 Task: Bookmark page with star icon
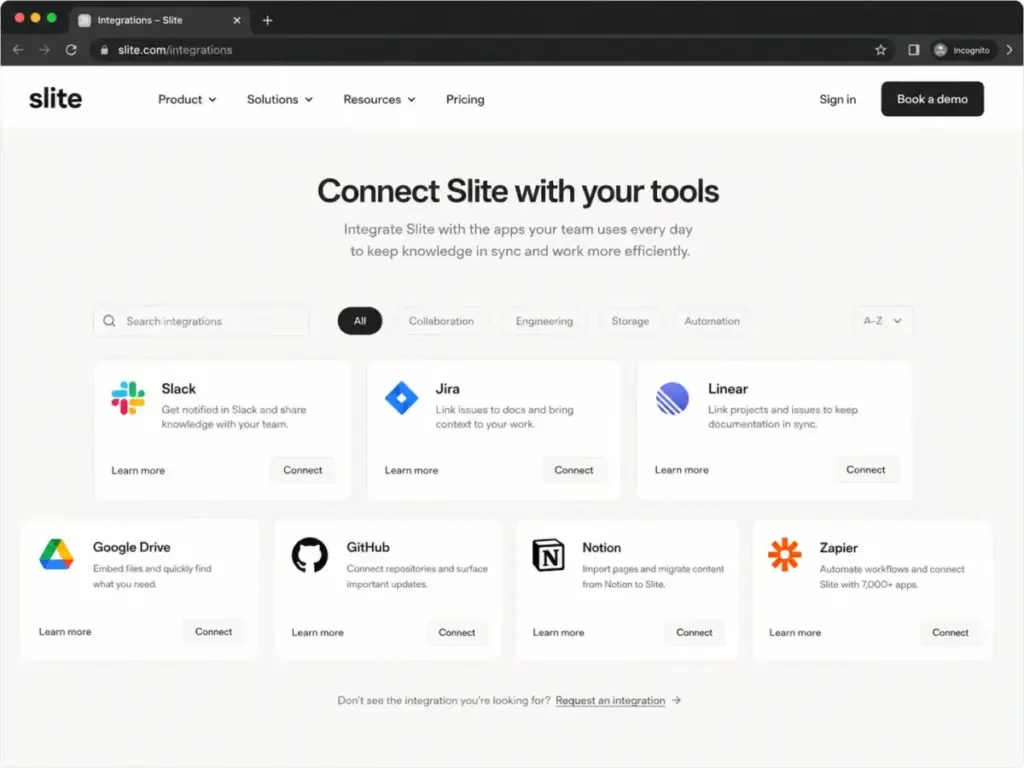tap(880, 50)
